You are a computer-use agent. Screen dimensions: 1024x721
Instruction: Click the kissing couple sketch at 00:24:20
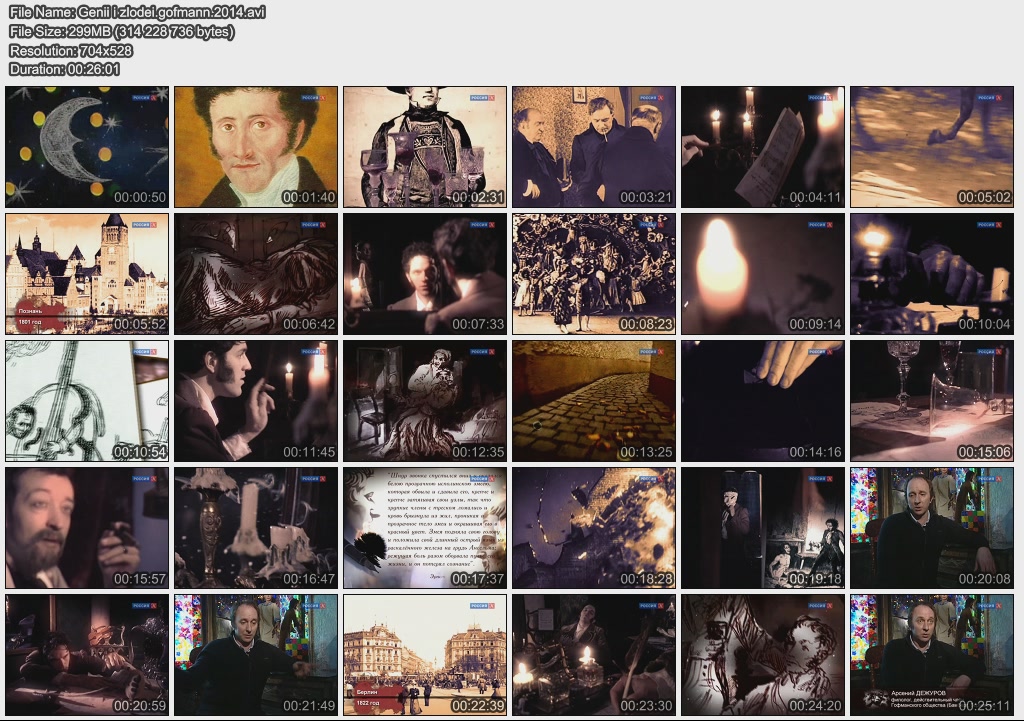(x=763, y=655)
